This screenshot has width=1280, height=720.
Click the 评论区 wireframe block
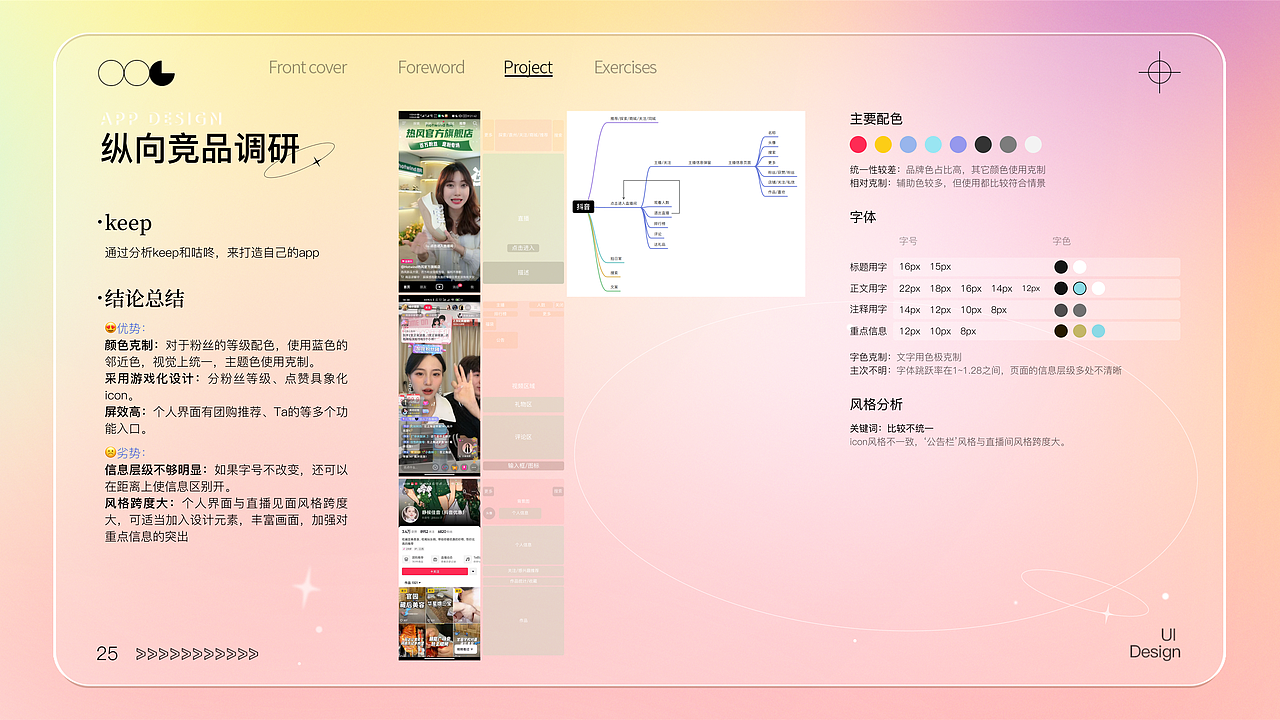(523, 437)
